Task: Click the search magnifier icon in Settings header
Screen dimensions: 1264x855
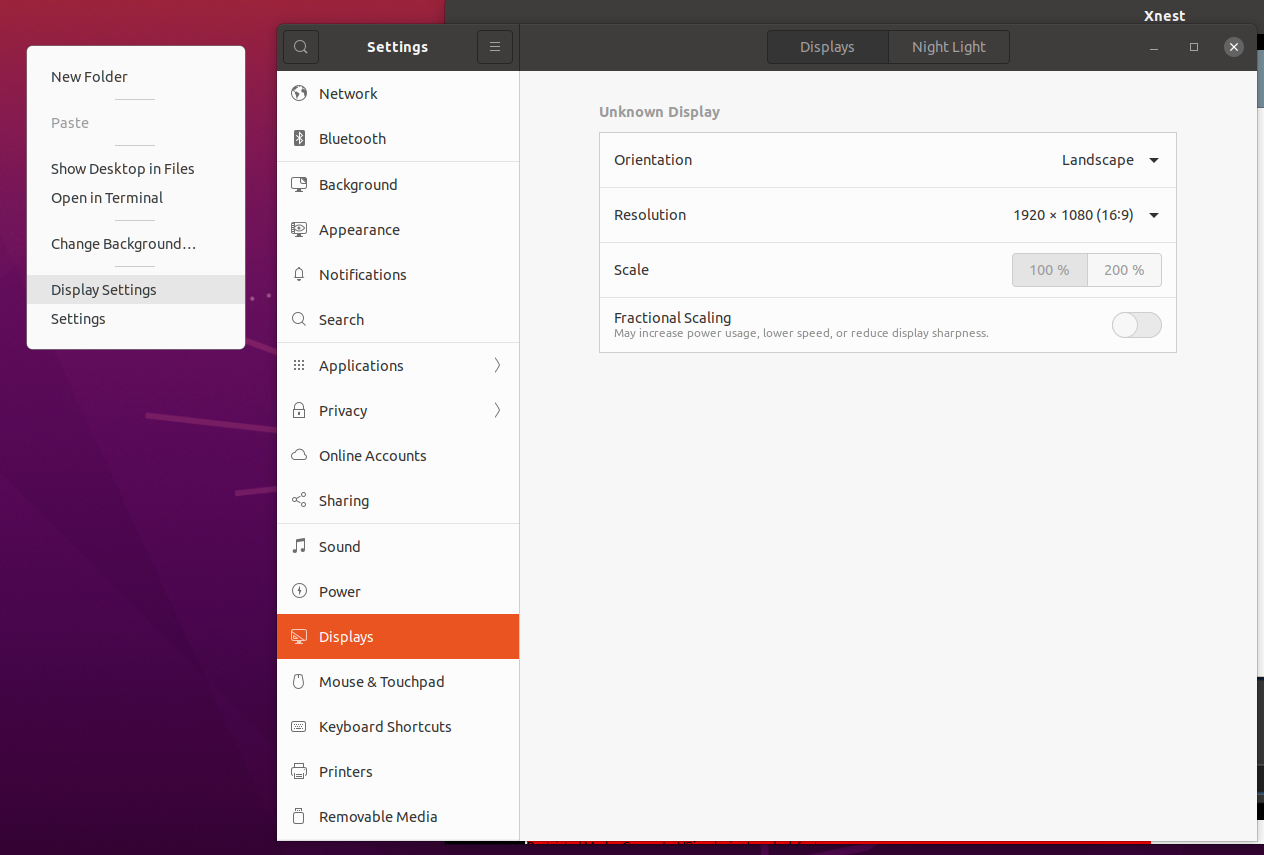Action: click(301, 47)
